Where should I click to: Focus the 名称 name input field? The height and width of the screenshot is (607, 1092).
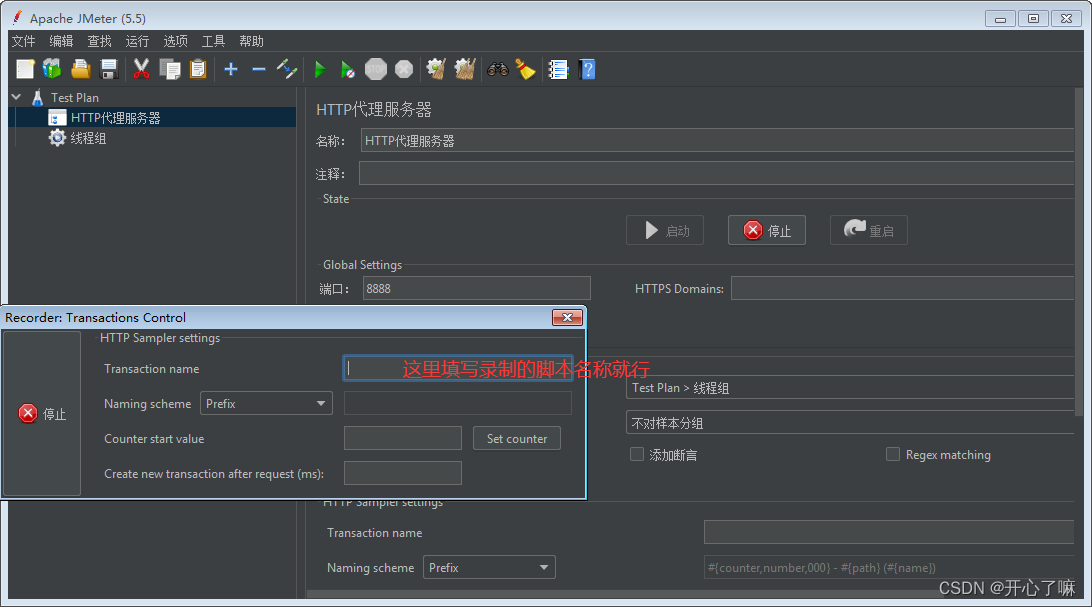coord(717,141)
